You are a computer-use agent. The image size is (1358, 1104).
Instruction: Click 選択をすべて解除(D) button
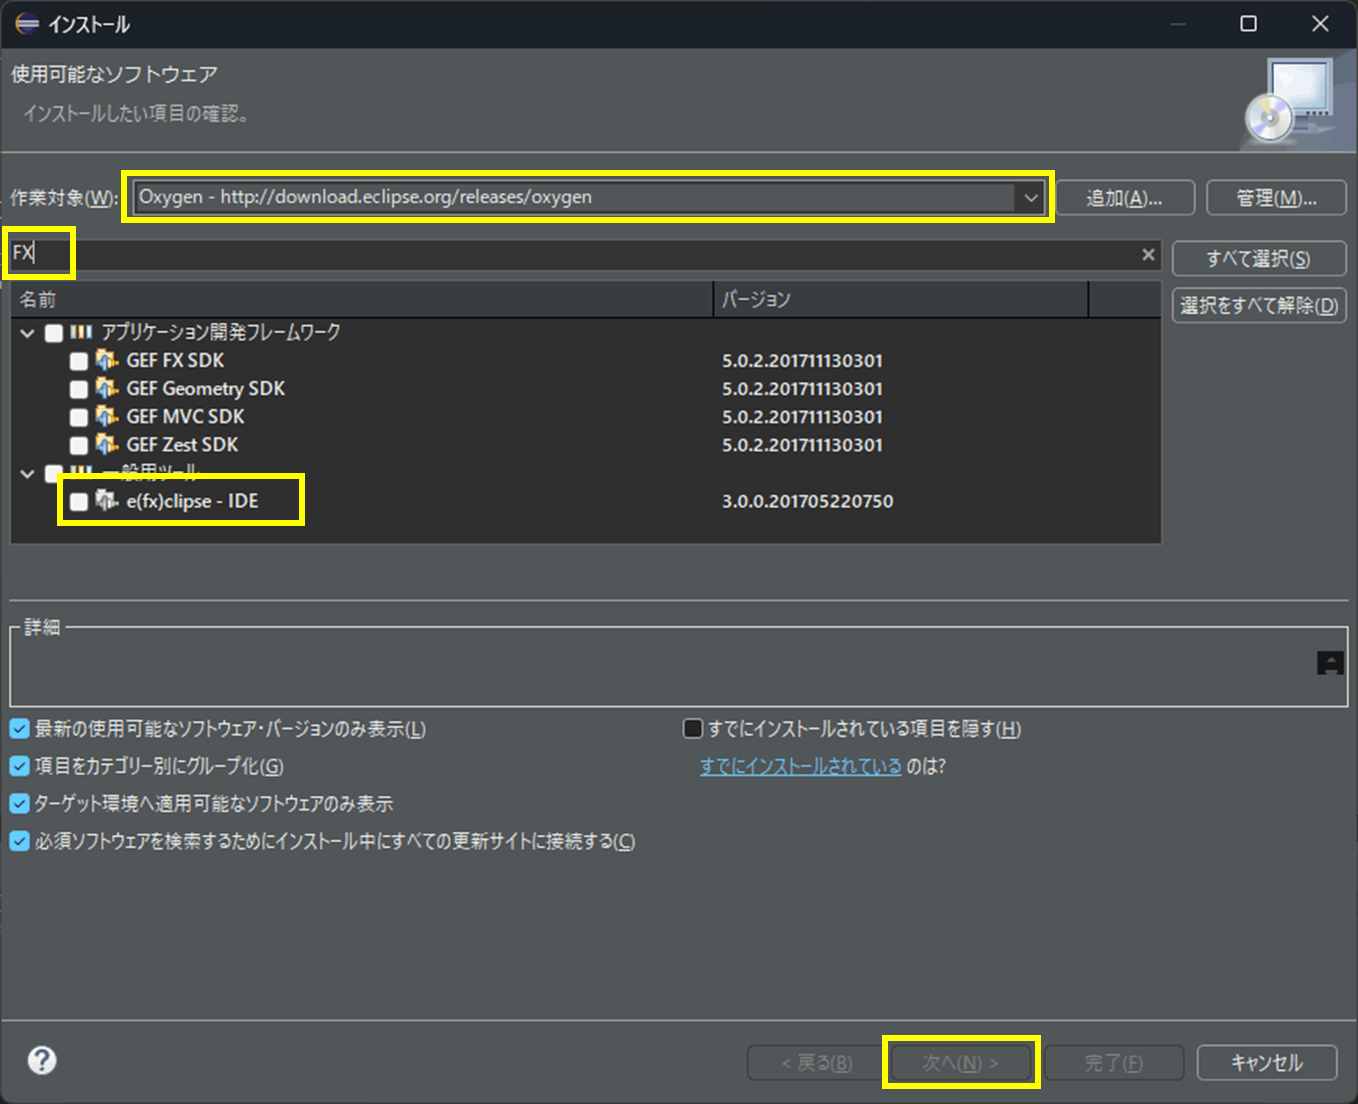(1259, 305)
